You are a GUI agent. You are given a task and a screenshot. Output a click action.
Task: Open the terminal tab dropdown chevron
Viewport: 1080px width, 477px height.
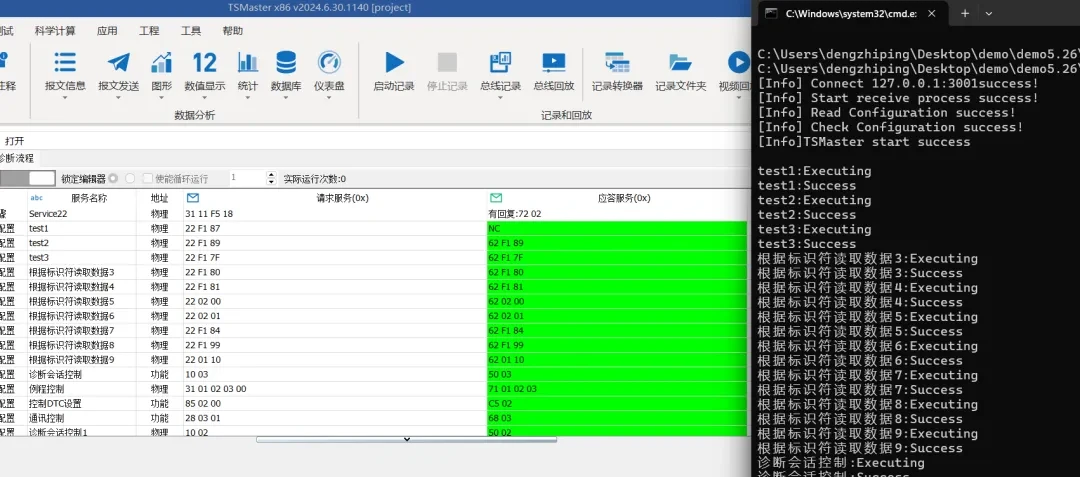pos(989,13)
